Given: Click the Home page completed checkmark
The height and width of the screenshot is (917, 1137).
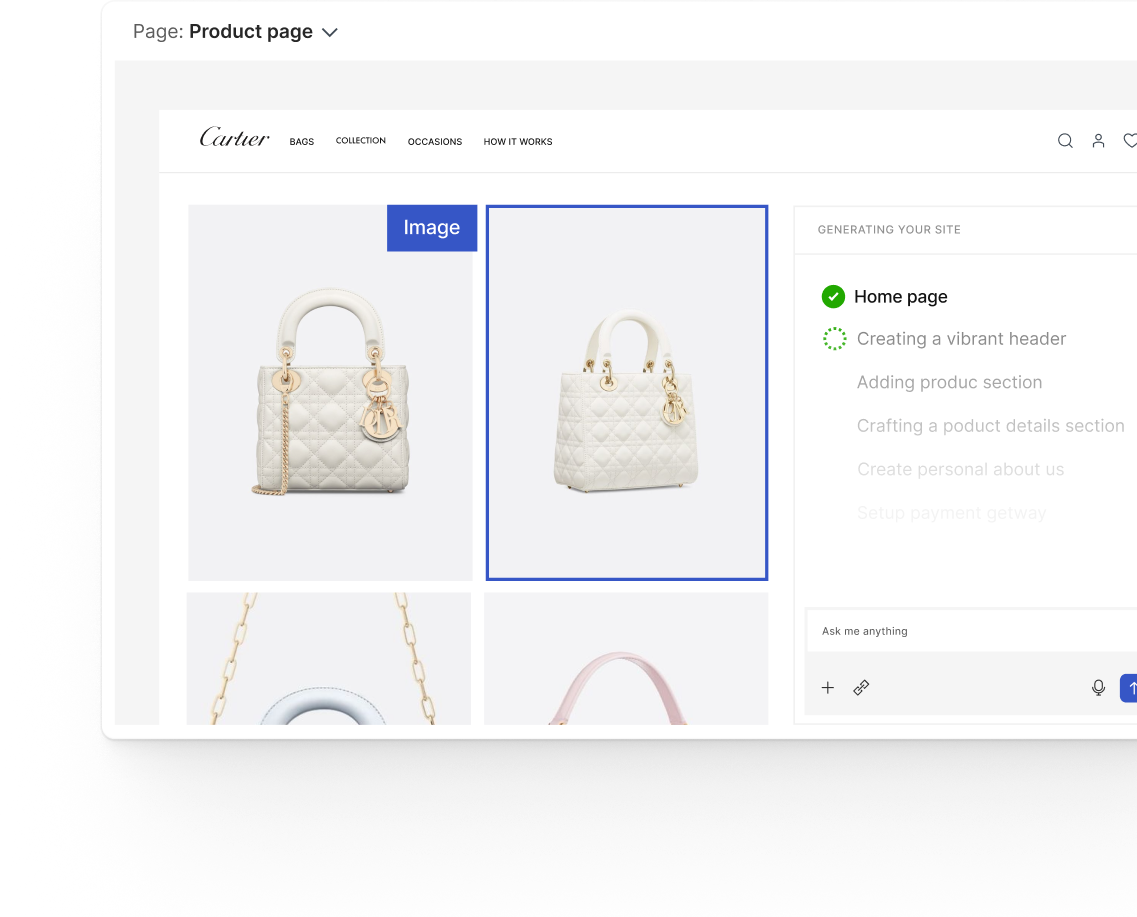Looking at the screenshot, I should coord(834,296).
